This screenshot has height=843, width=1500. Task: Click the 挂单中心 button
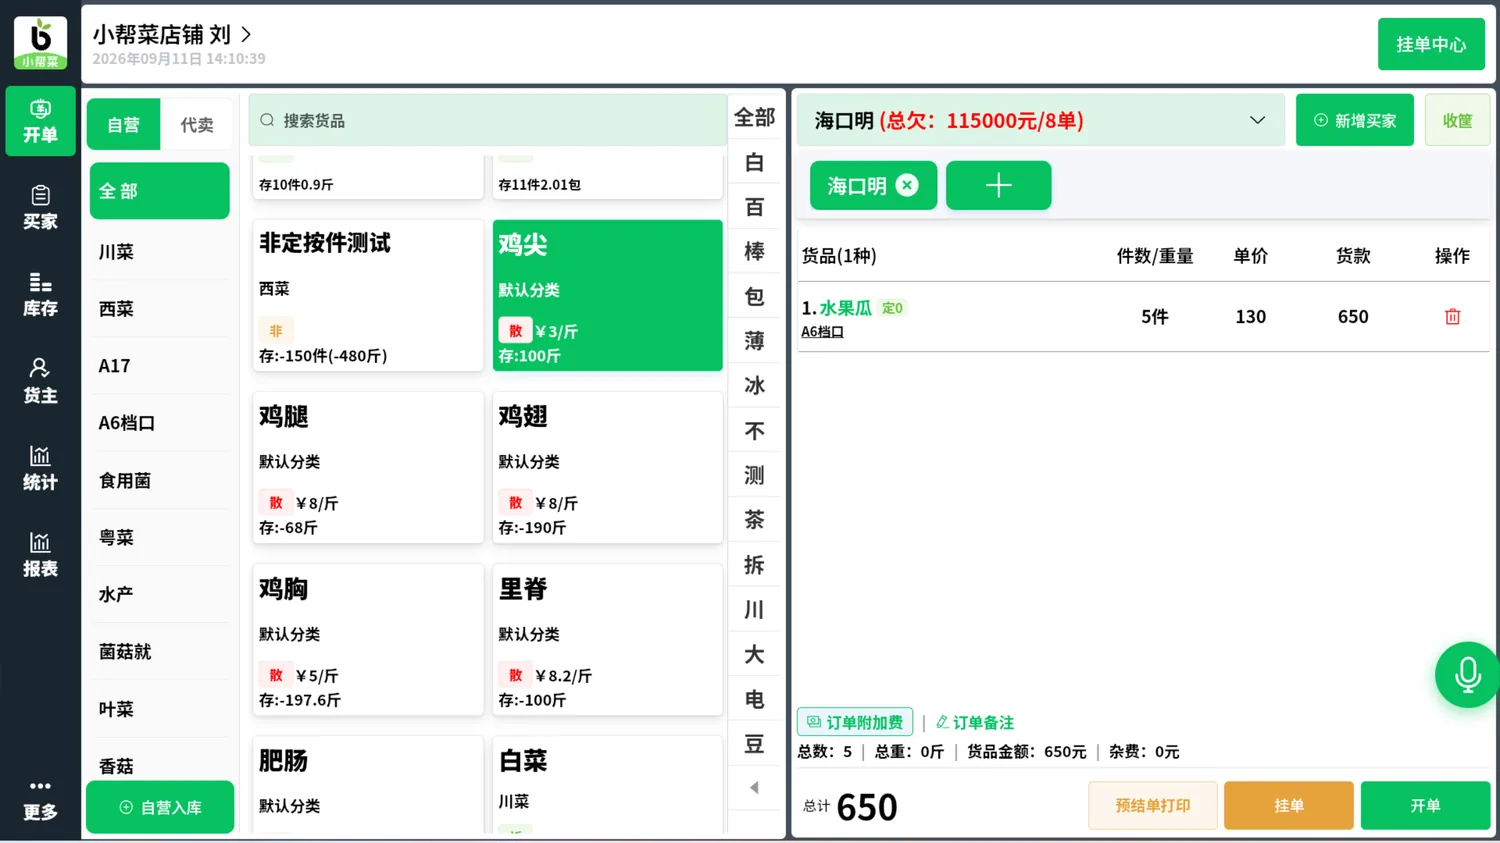tap(1431, 44)
